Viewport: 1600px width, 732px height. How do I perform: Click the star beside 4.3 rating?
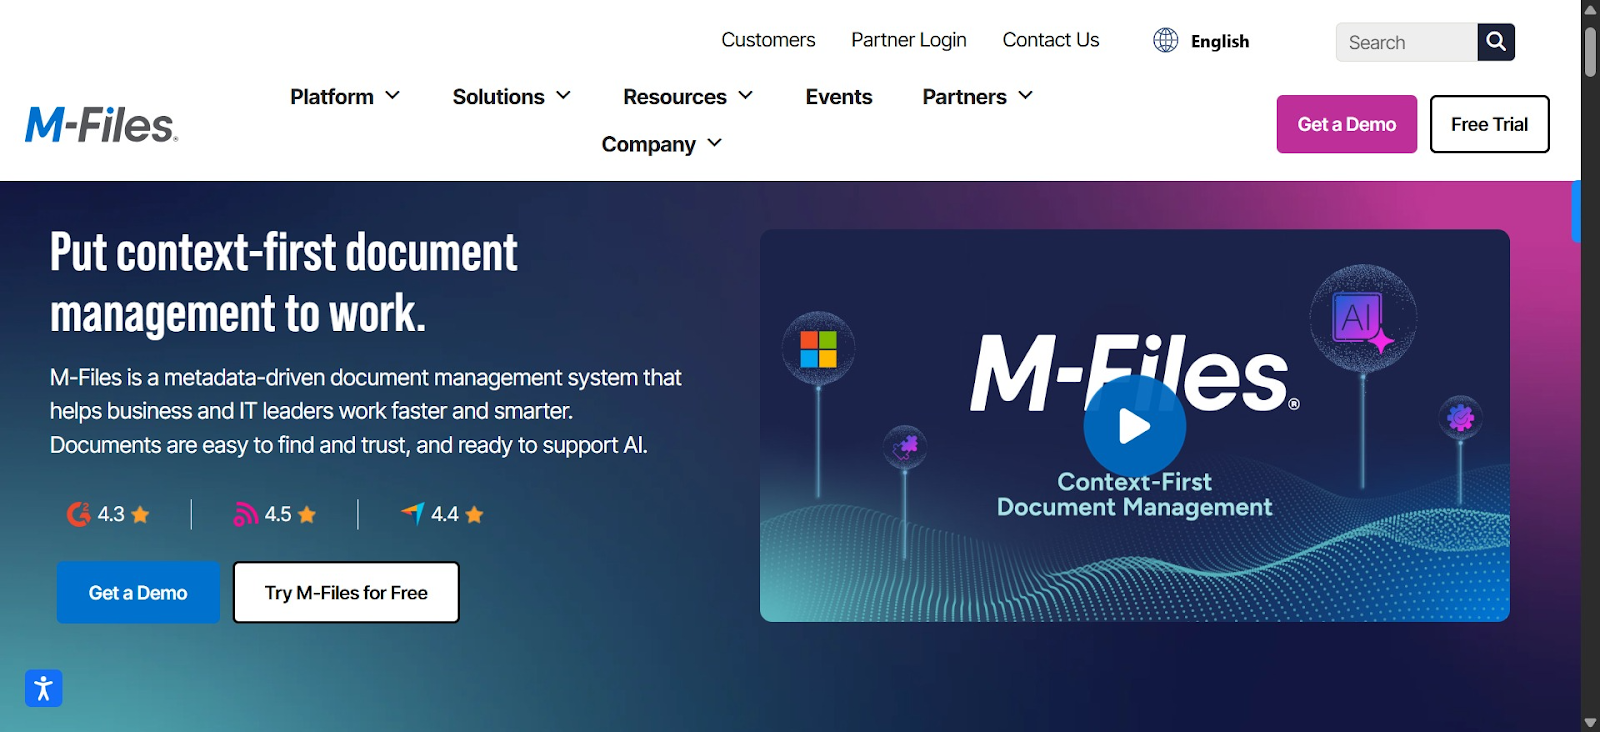pyautogui.click(x=140, y=514)
